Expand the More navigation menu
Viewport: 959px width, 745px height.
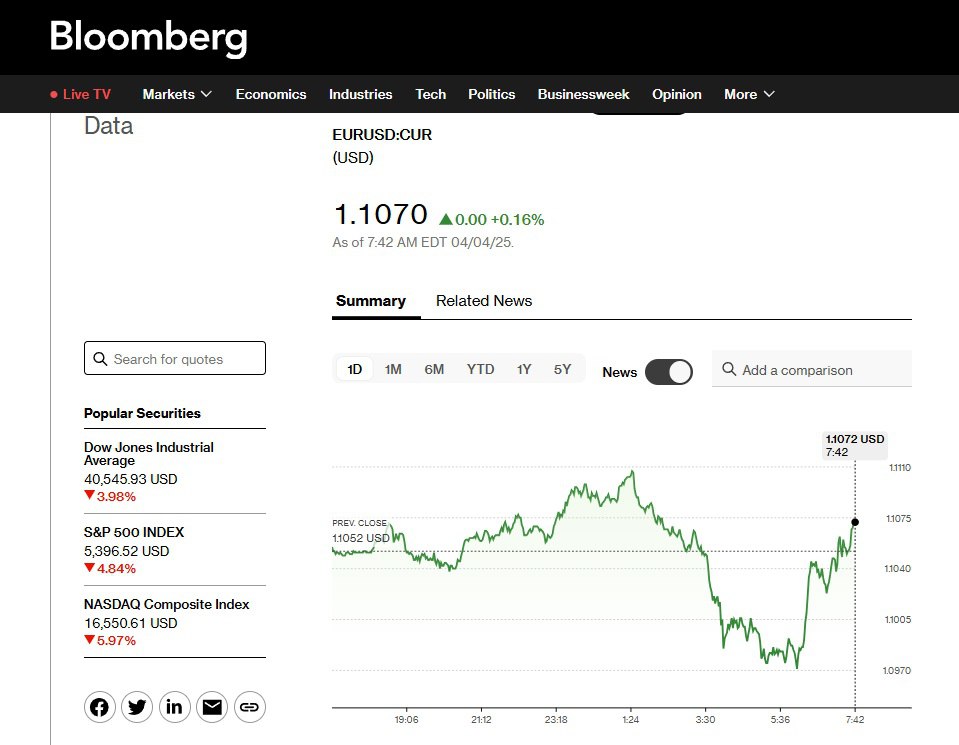[x=749, y=94]
